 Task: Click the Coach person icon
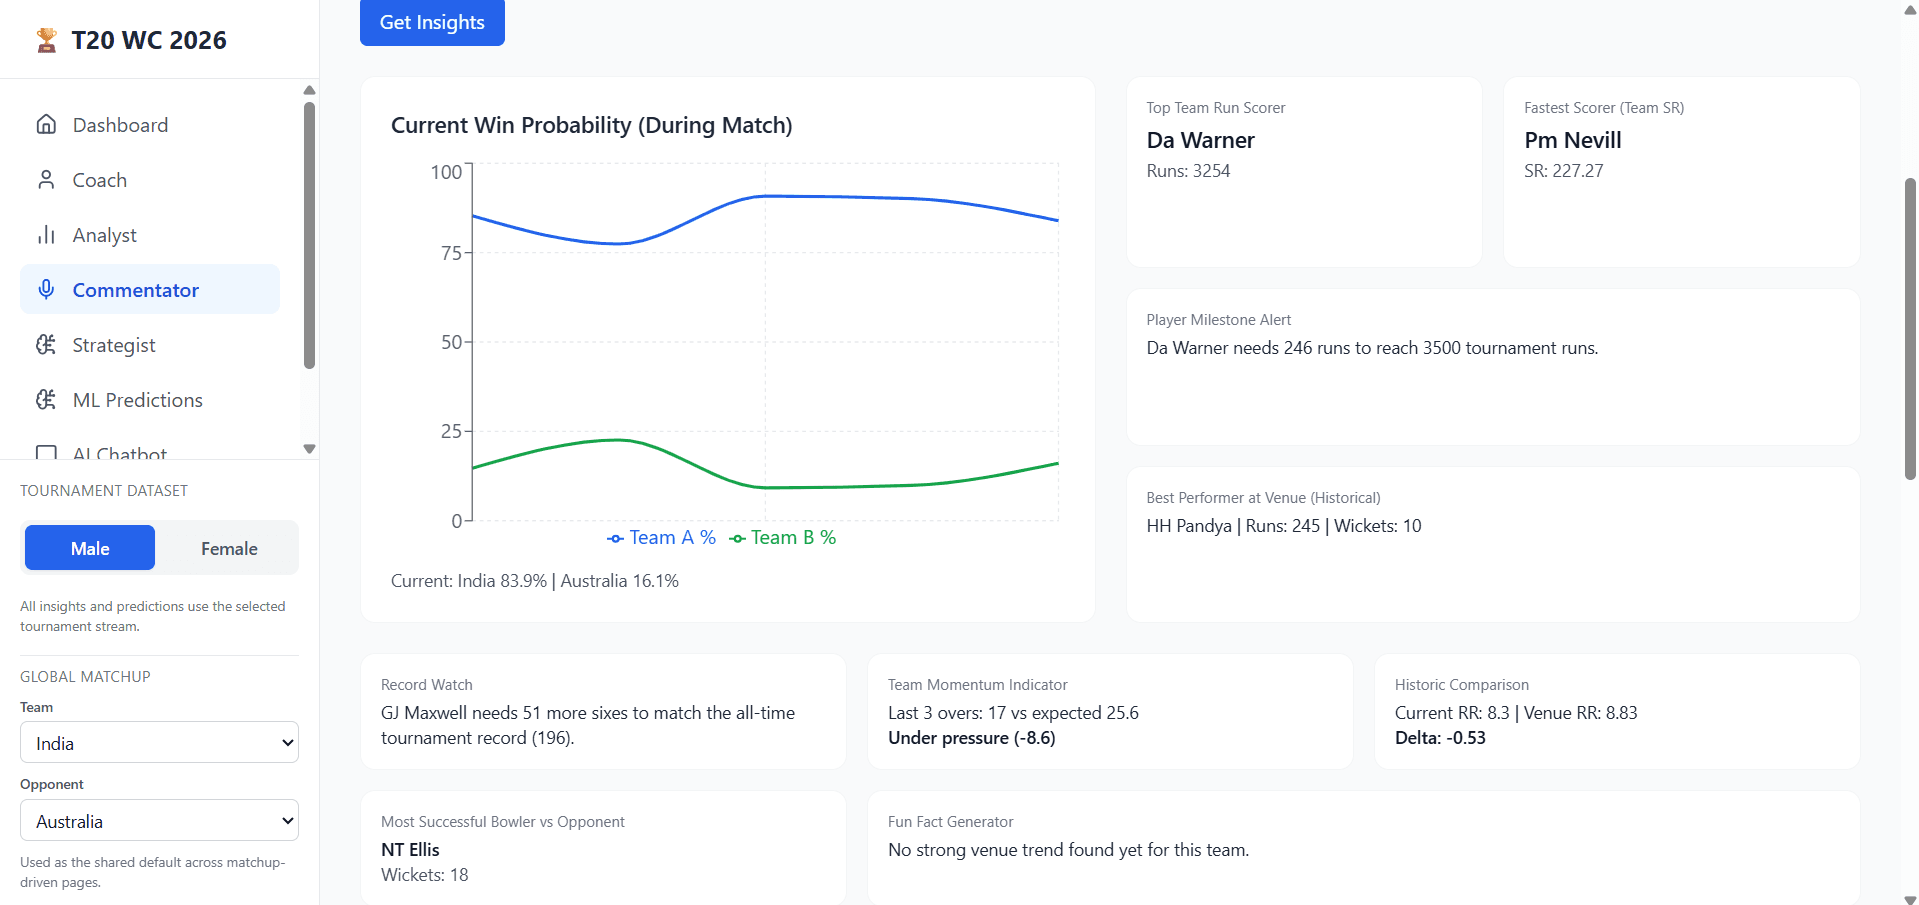pyautogui.click(x=46, y=180)
